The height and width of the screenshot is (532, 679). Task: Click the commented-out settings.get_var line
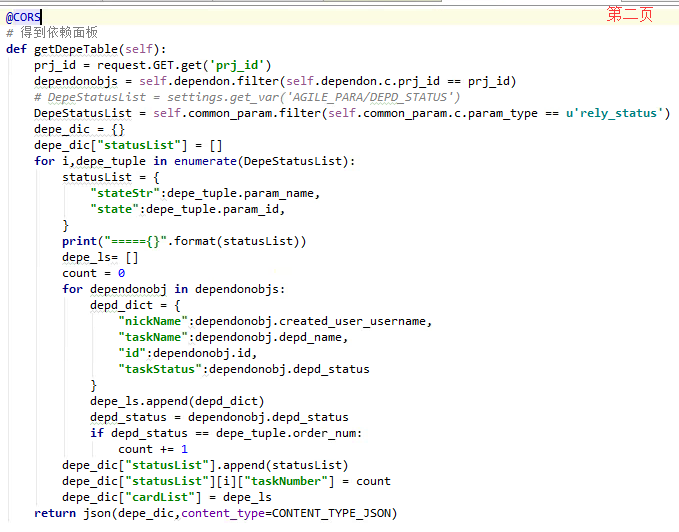coord(247,97)
